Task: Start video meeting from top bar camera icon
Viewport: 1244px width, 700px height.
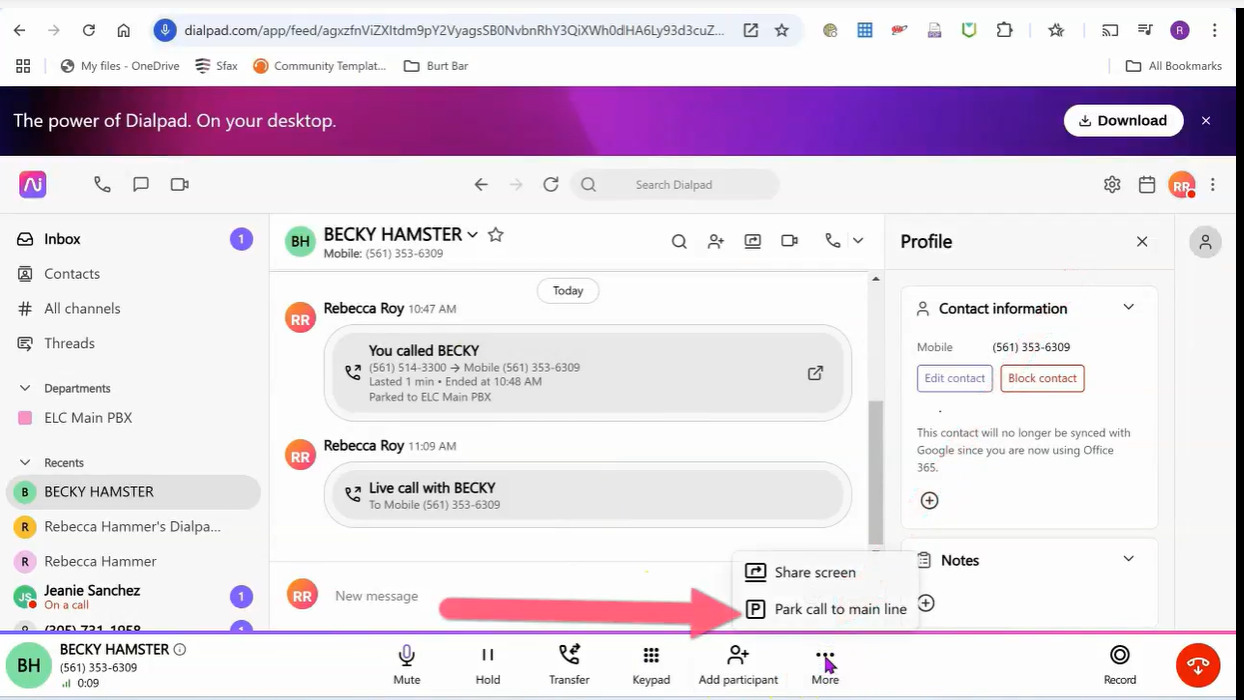Action: pyautogui.click(x=180, y=184)
